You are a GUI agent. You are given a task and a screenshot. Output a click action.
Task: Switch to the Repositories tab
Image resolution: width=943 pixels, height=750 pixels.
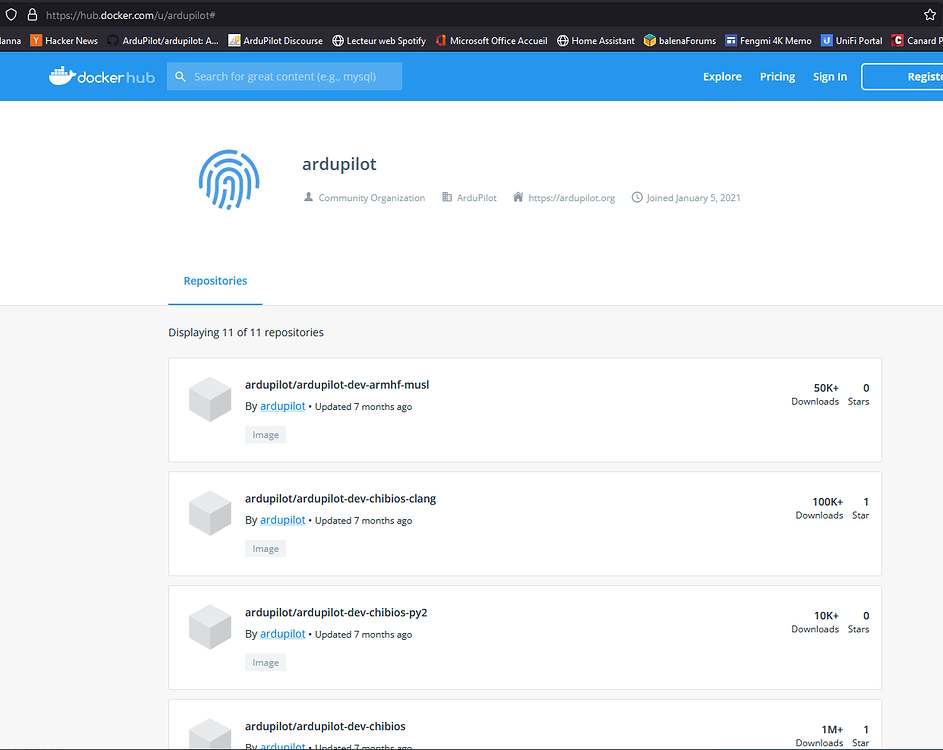point(215,281)
